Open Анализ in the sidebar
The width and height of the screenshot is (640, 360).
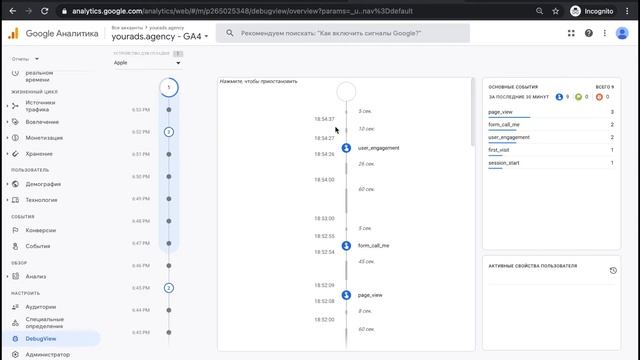click(36, 276)
